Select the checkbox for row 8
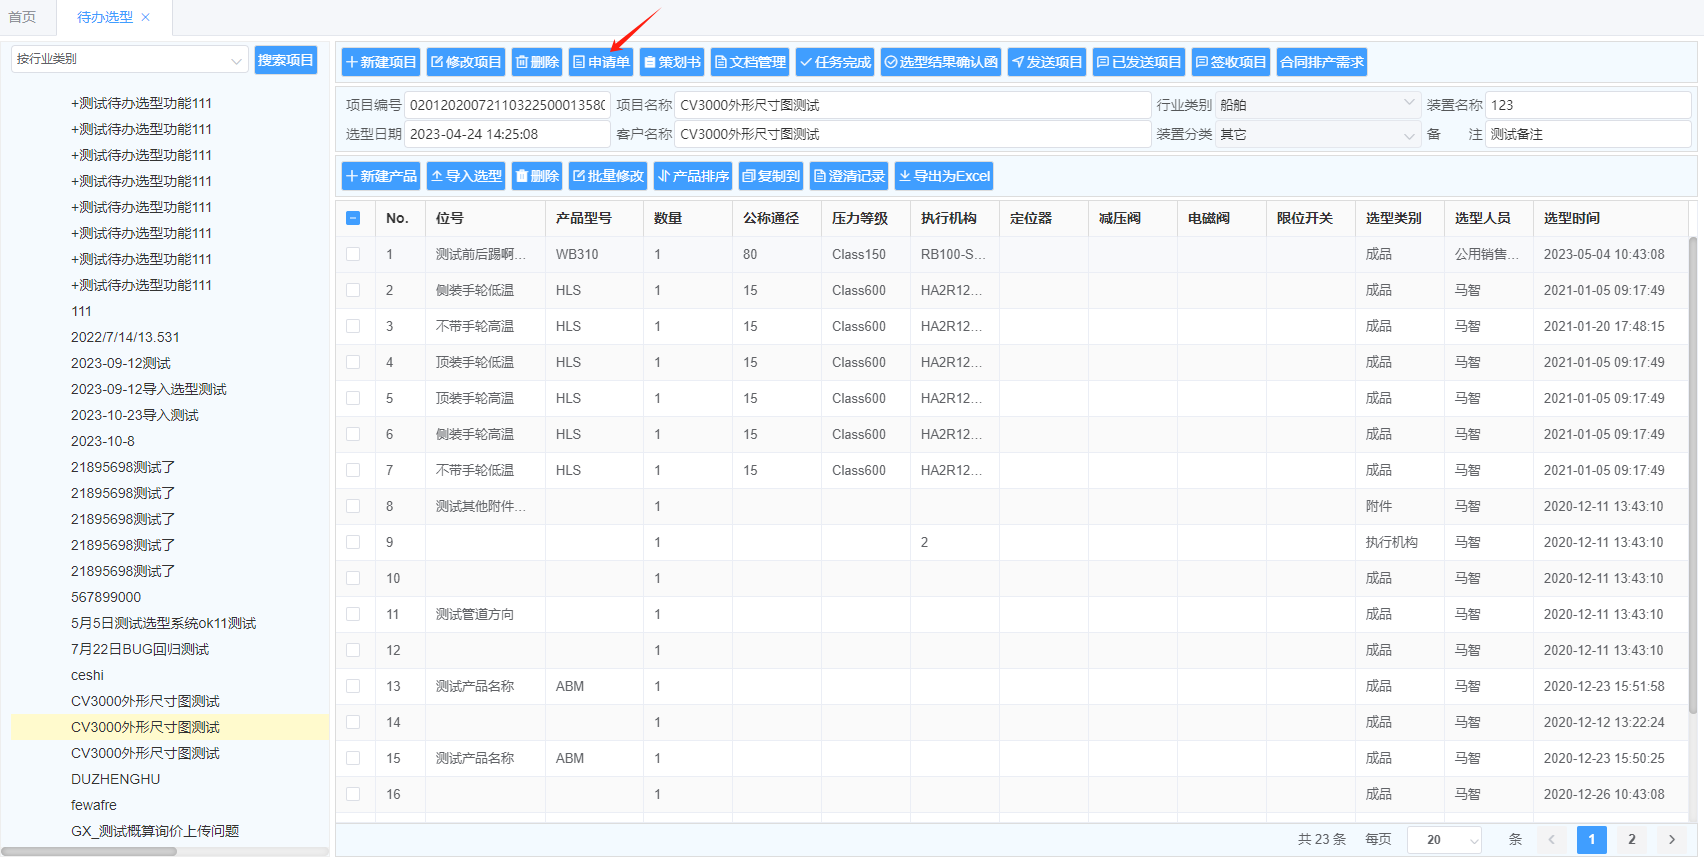This screenshot has width=1704, height=860. (x=353, y=506)
